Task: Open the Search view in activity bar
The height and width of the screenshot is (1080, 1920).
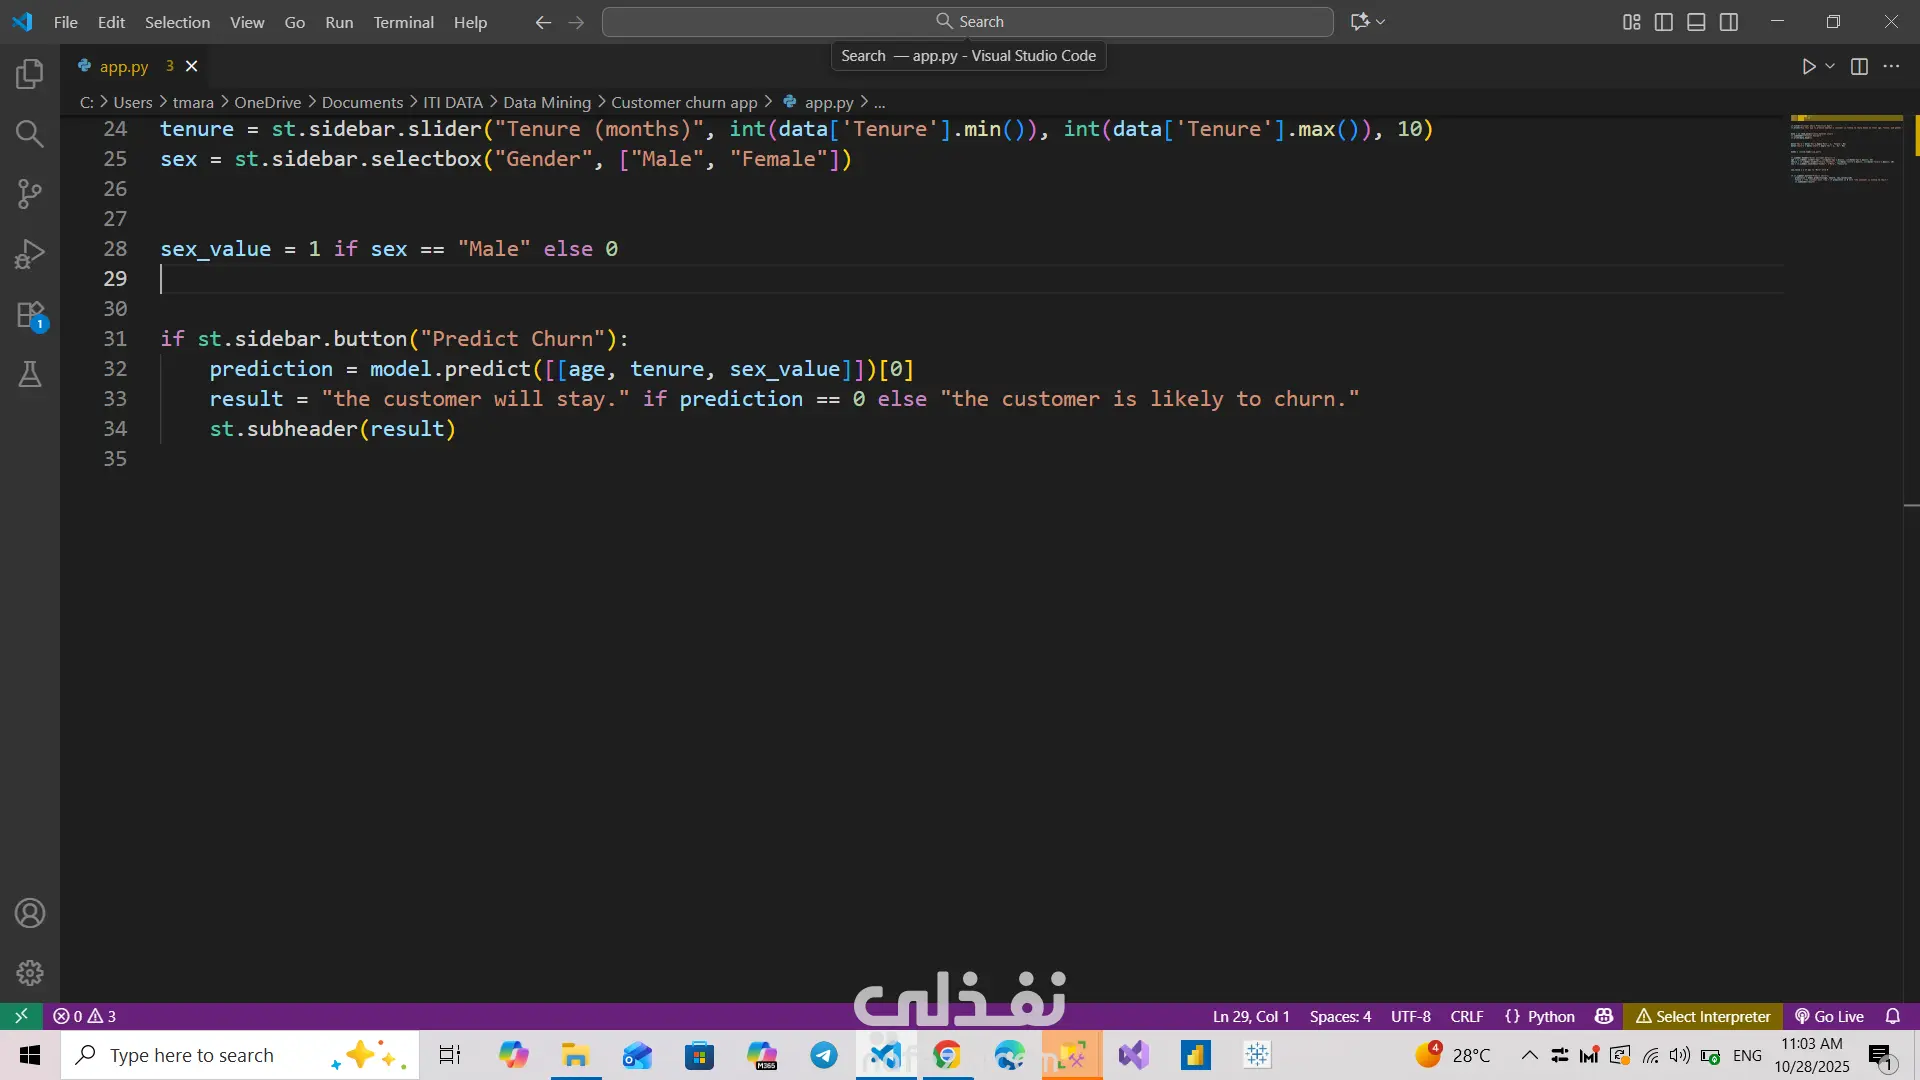Action: click(x=30, y=133)
